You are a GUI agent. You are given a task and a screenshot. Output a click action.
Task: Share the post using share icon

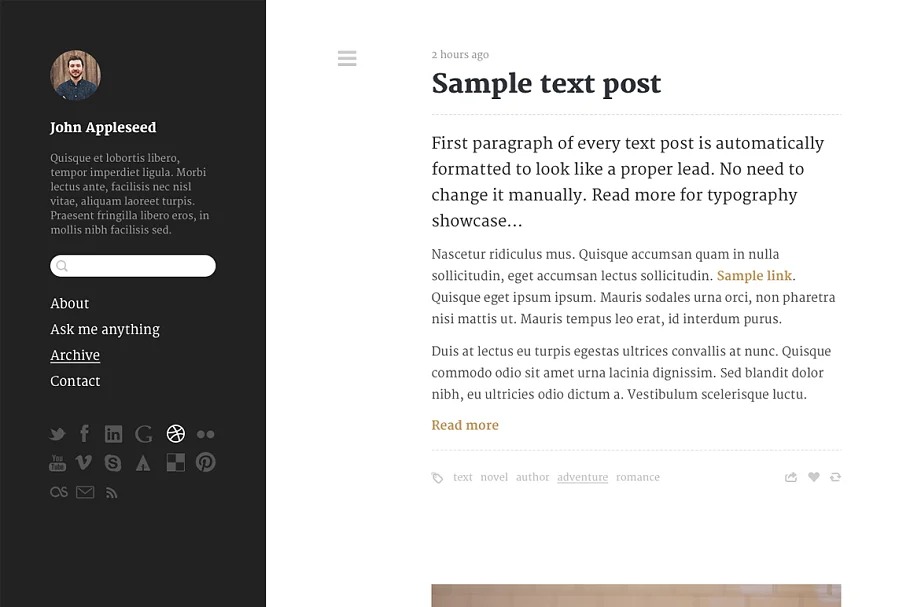pyautogui.click(x=791, y=477)
